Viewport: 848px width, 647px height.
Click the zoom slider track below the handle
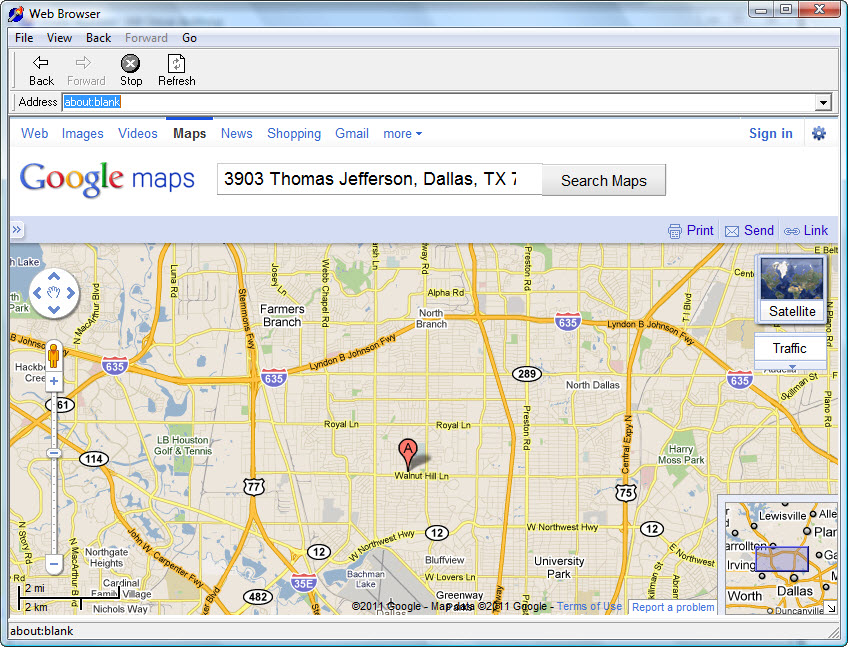(x=54, y=506)
